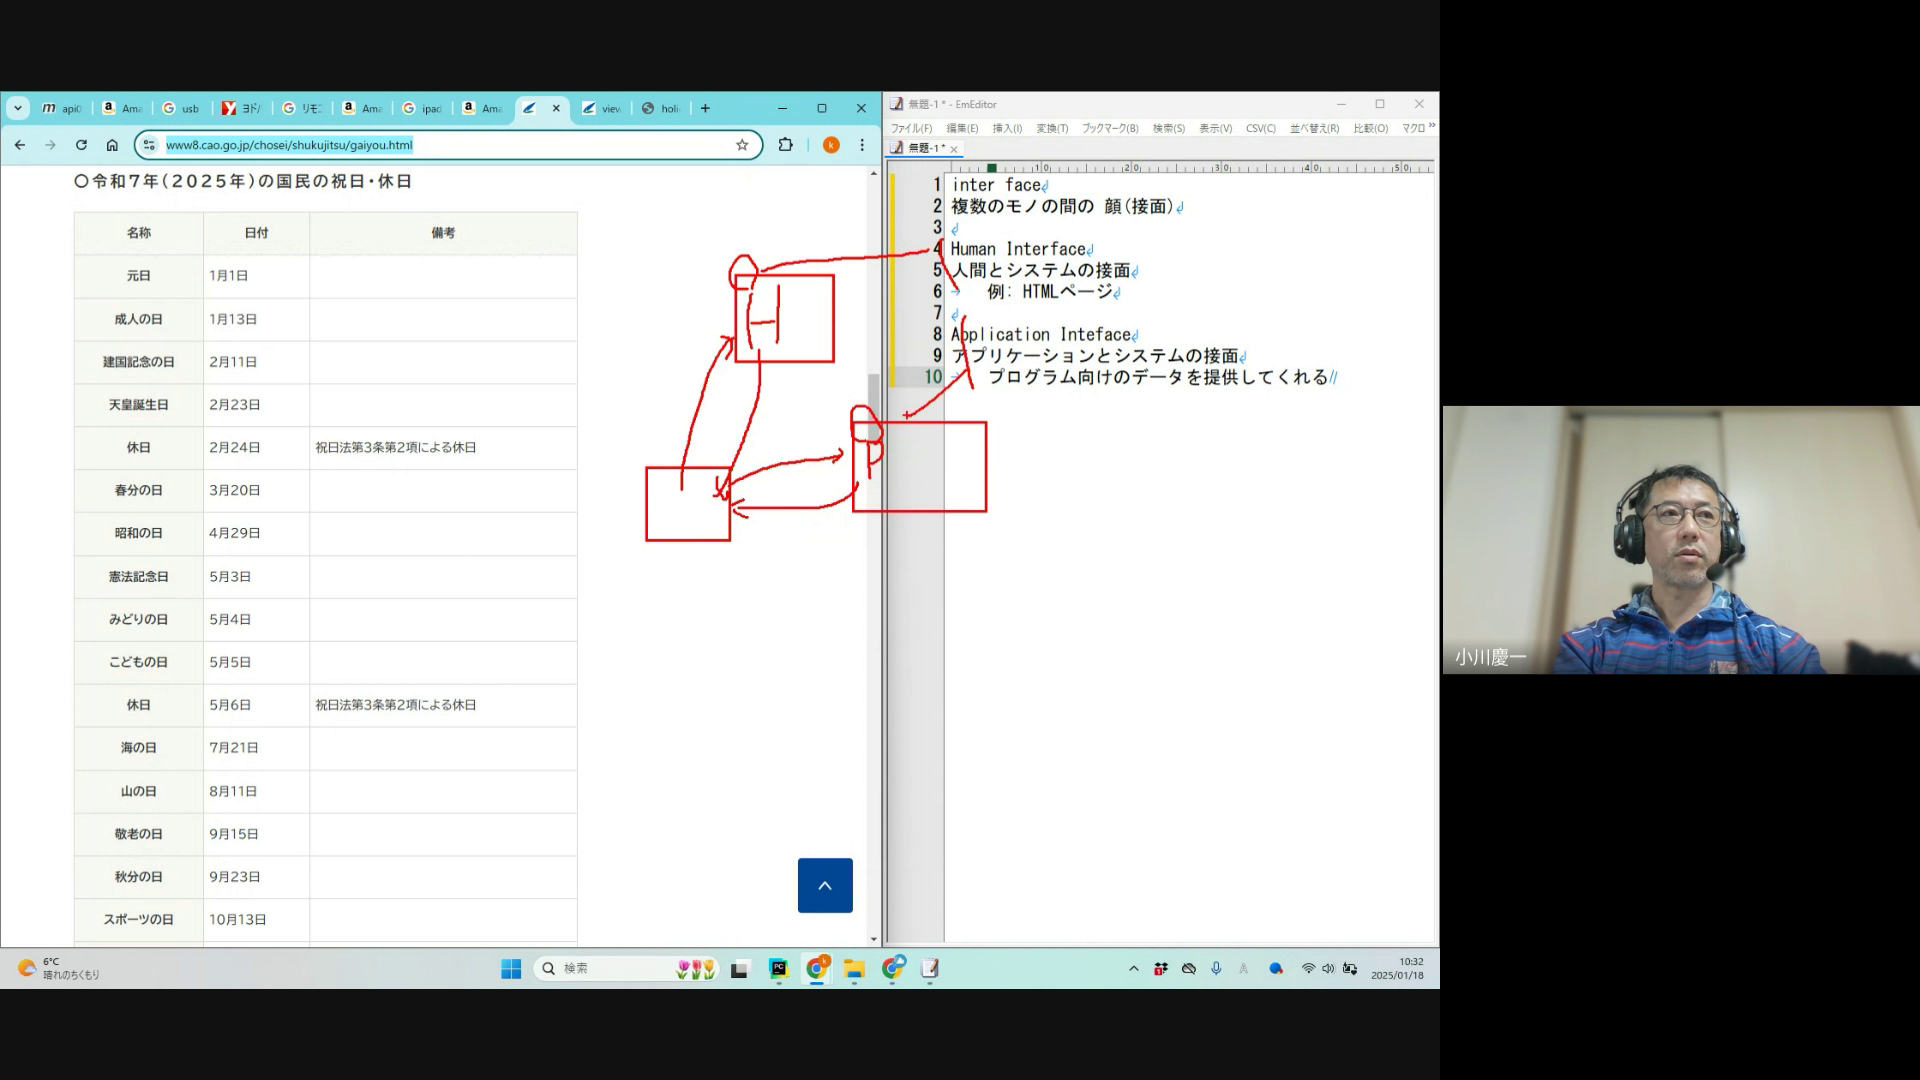This screenshot has height=1080, width=1920.
Task: Click the orange profile avatar in Chrome
Action: tap(831, 145)
